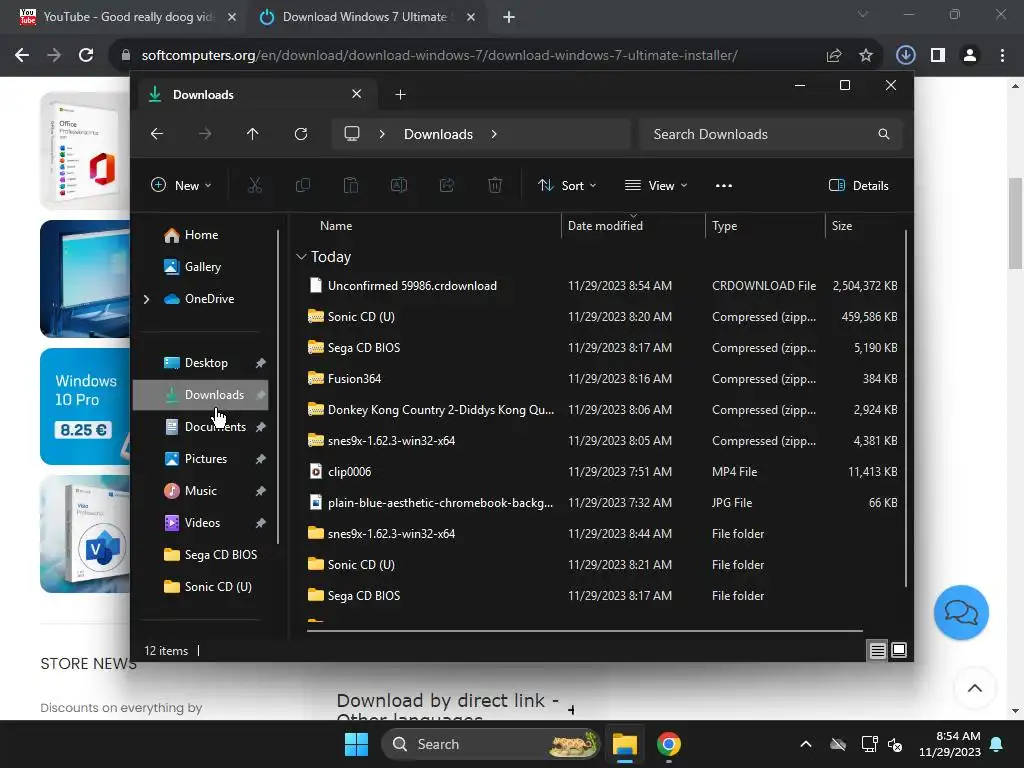Open Music in the navigation pane

click(x=201, y=491)
